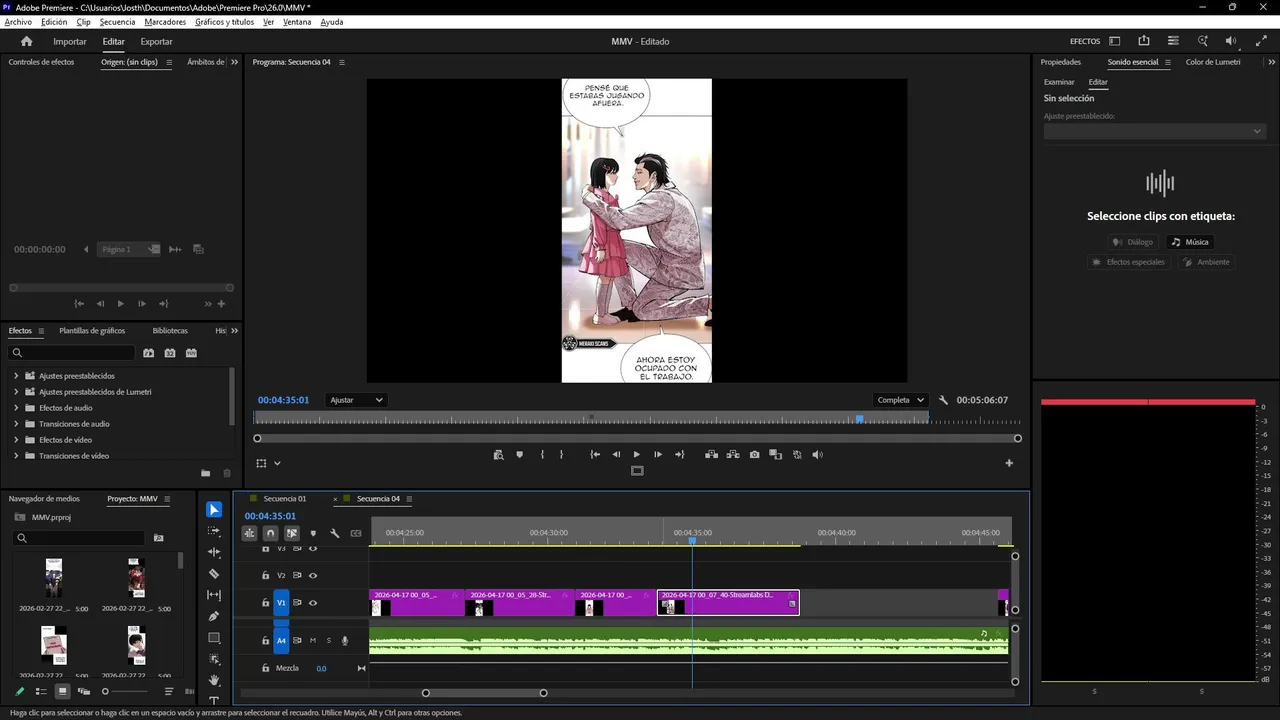Open the Completa playback resolution dropdown
1280x720 pixels.
pyautogui.click(x=900, y=400)
